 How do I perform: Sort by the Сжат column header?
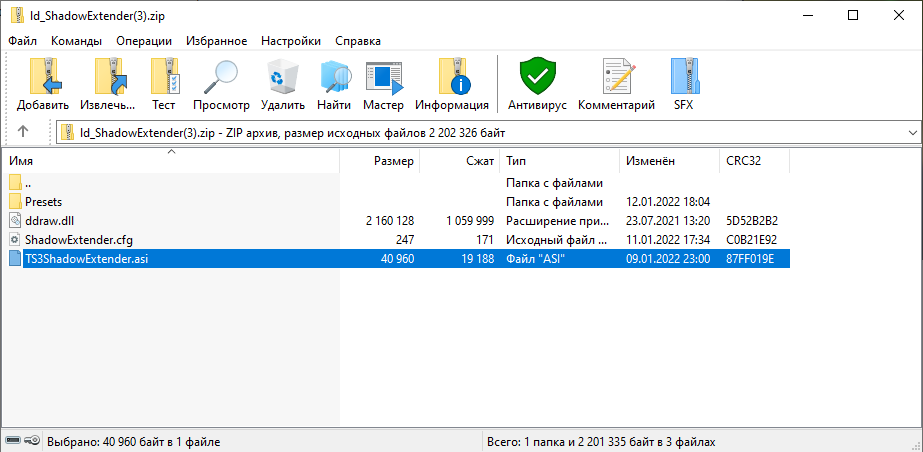click(x=460, y=161)
